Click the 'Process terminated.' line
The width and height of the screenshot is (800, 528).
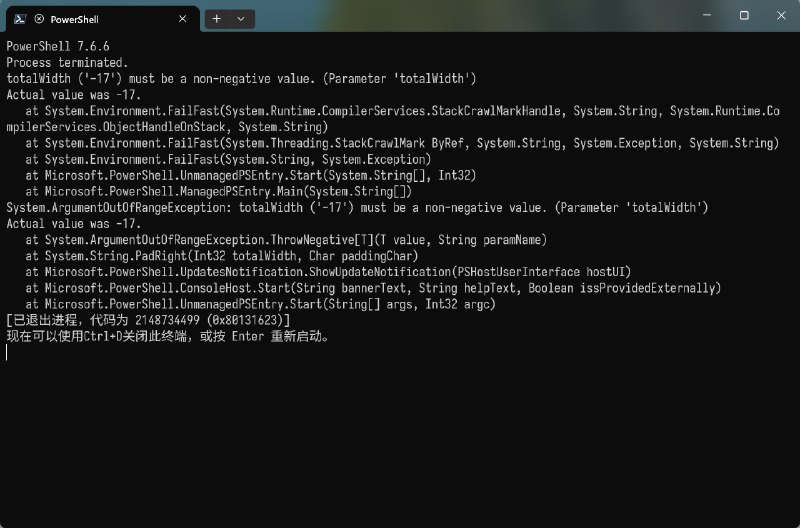(x=67, y=63)
